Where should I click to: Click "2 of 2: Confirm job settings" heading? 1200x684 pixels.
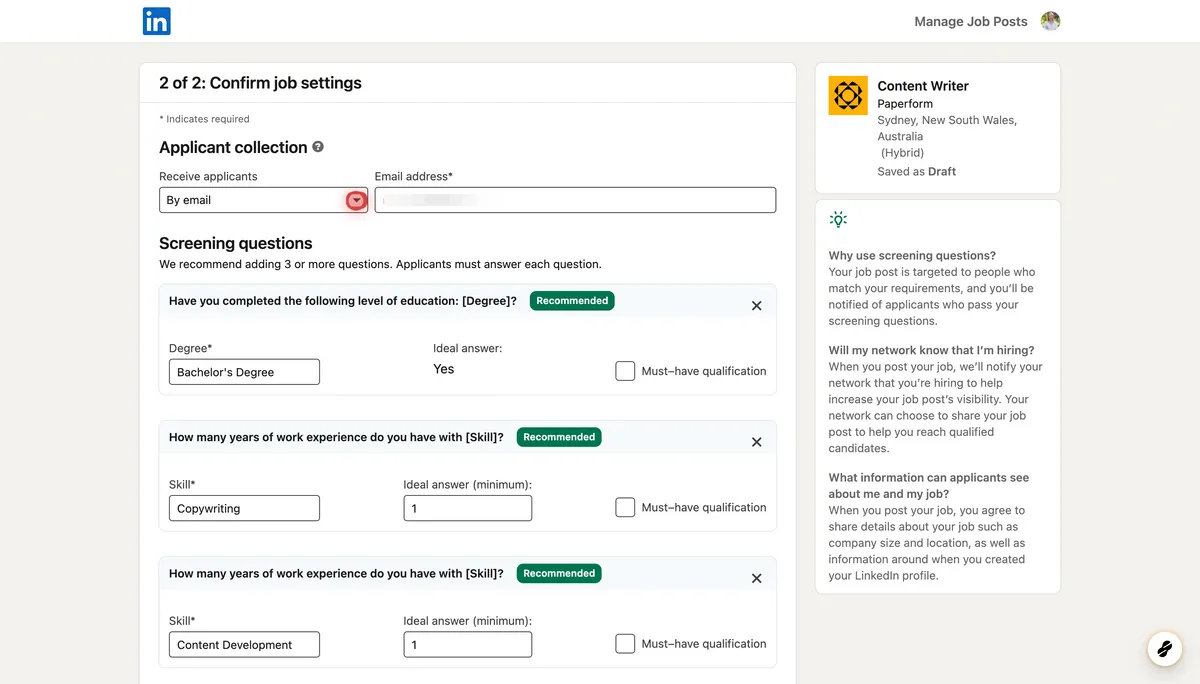(260, 83)
